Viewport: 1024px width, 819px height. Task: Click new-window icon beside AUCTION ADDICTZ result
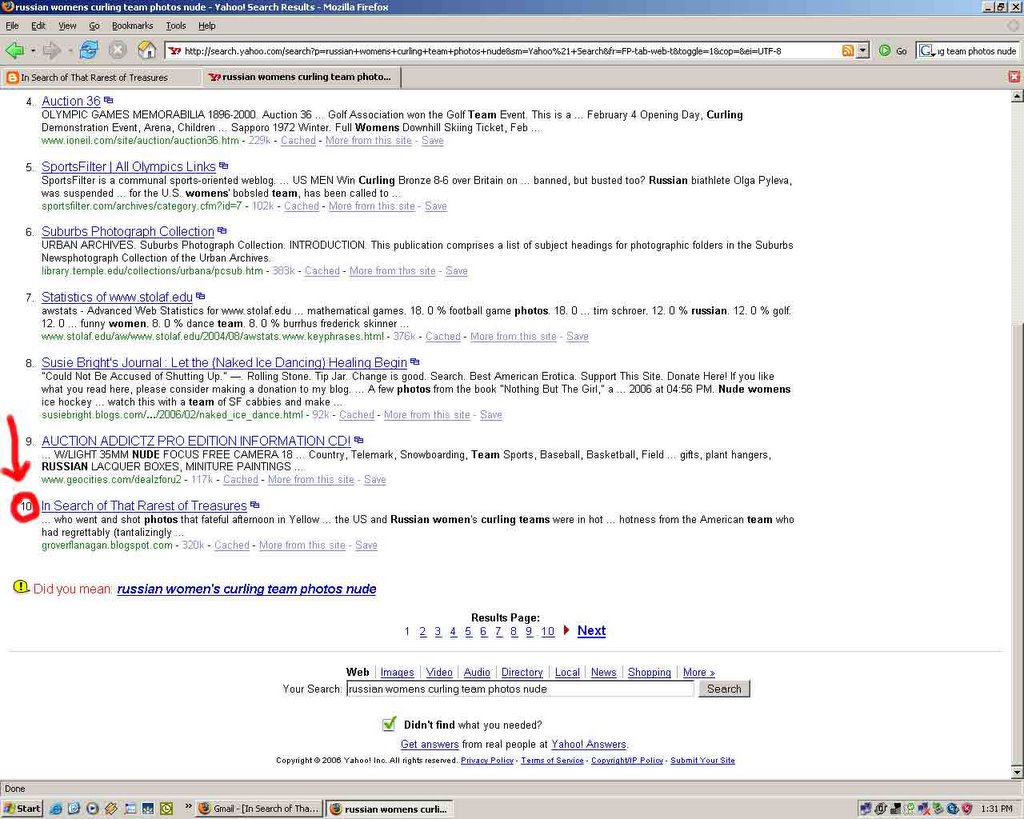(359, 440)
